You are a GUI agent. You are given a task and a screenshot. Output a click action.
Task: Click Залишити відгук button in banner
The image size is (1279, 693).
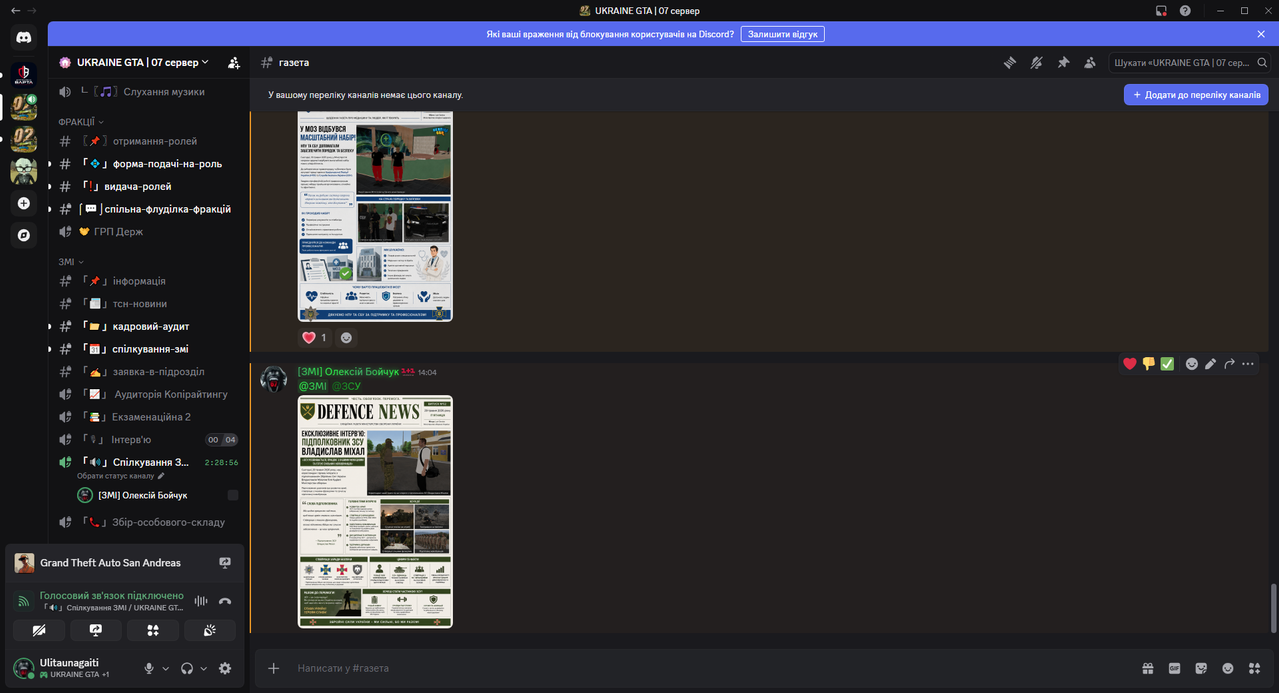[782, 34]
